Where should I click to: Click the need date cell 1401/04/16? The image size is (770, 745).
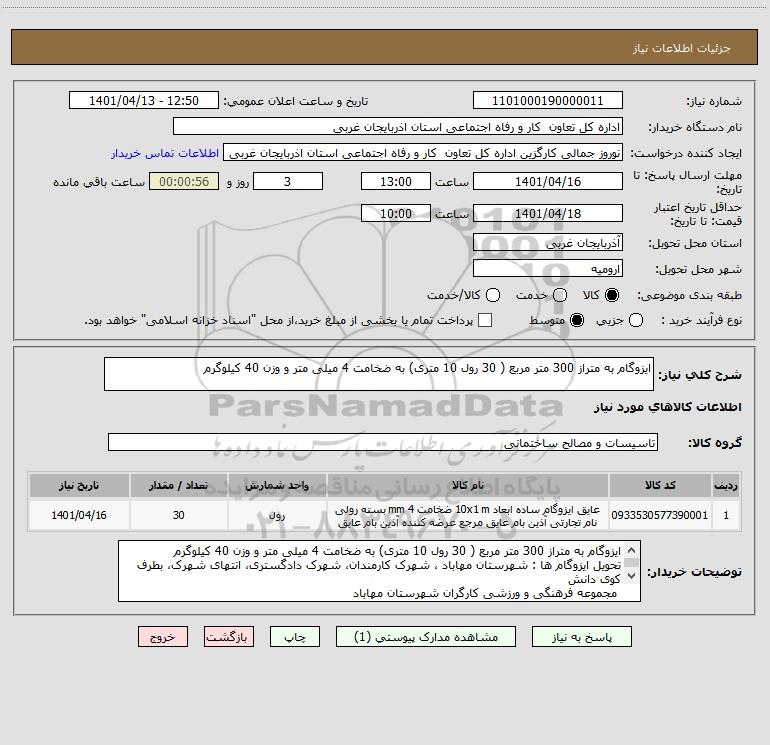click(x=79, y=515)
